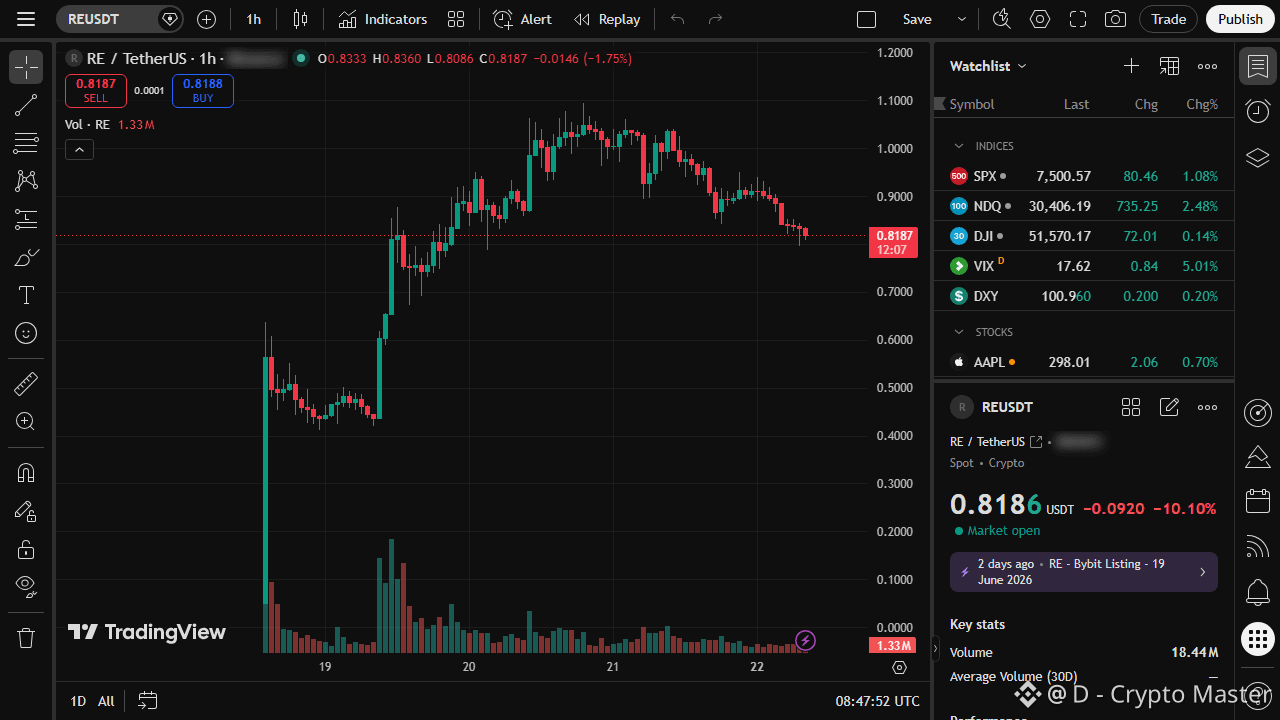Open price scale settings gear
Image resolution: width=1280 pixels, height=720 pixels.
(x=899, y=667)
